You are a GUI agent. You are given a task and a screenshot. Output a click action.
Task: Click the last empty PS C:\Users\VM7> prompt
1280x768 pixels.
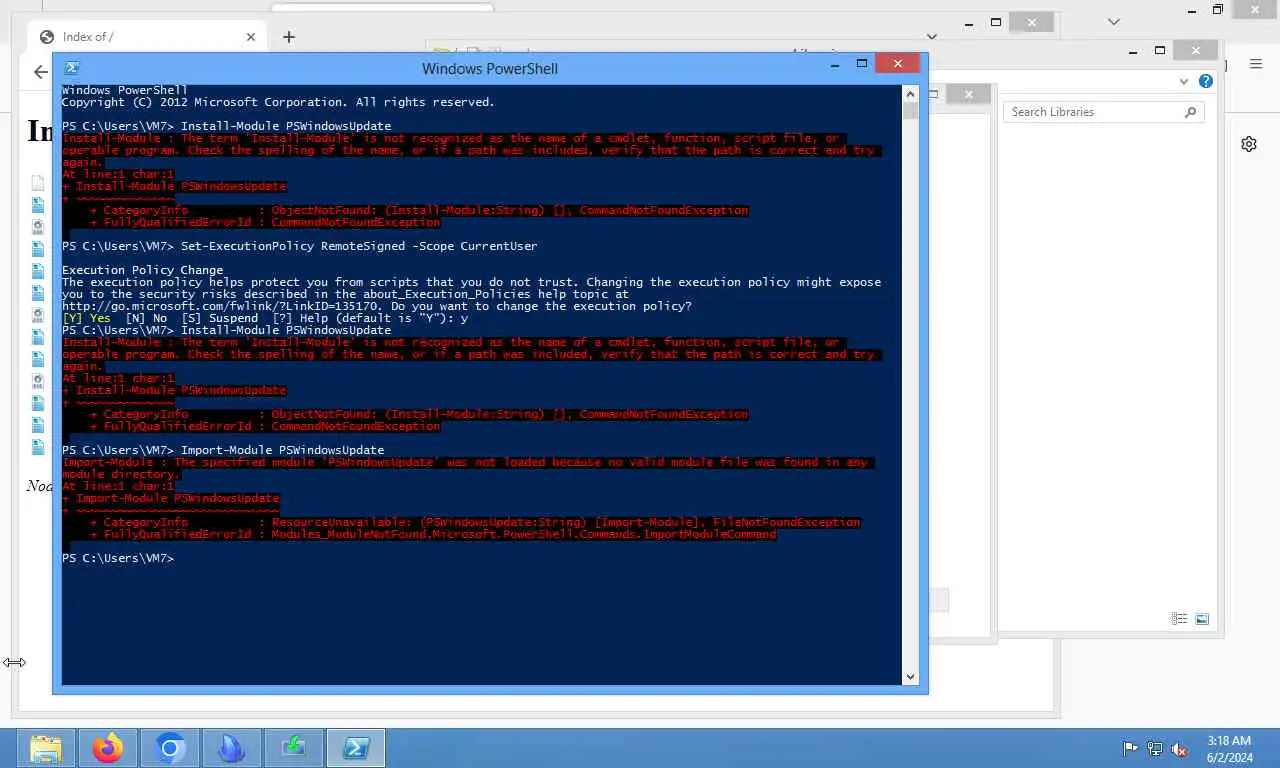pyautogui.click(x=118, y=558)
